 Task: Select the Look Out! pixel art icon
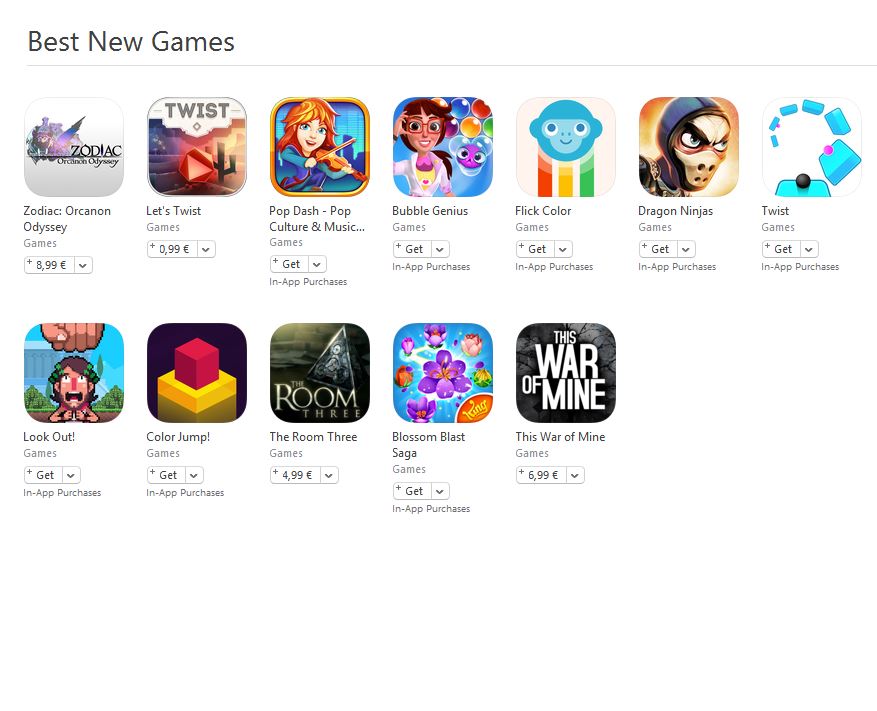[74, 373]
